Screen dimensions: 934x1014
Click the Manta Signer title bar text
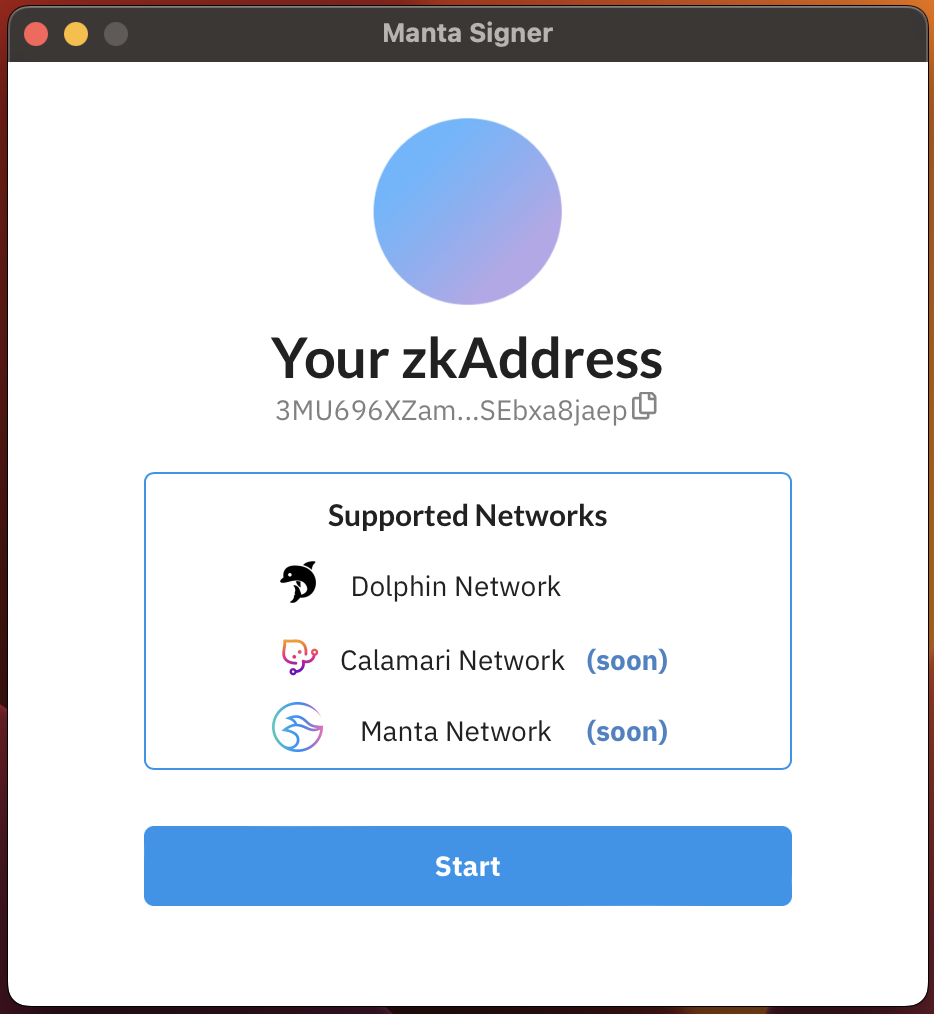(x=468, y=33)
